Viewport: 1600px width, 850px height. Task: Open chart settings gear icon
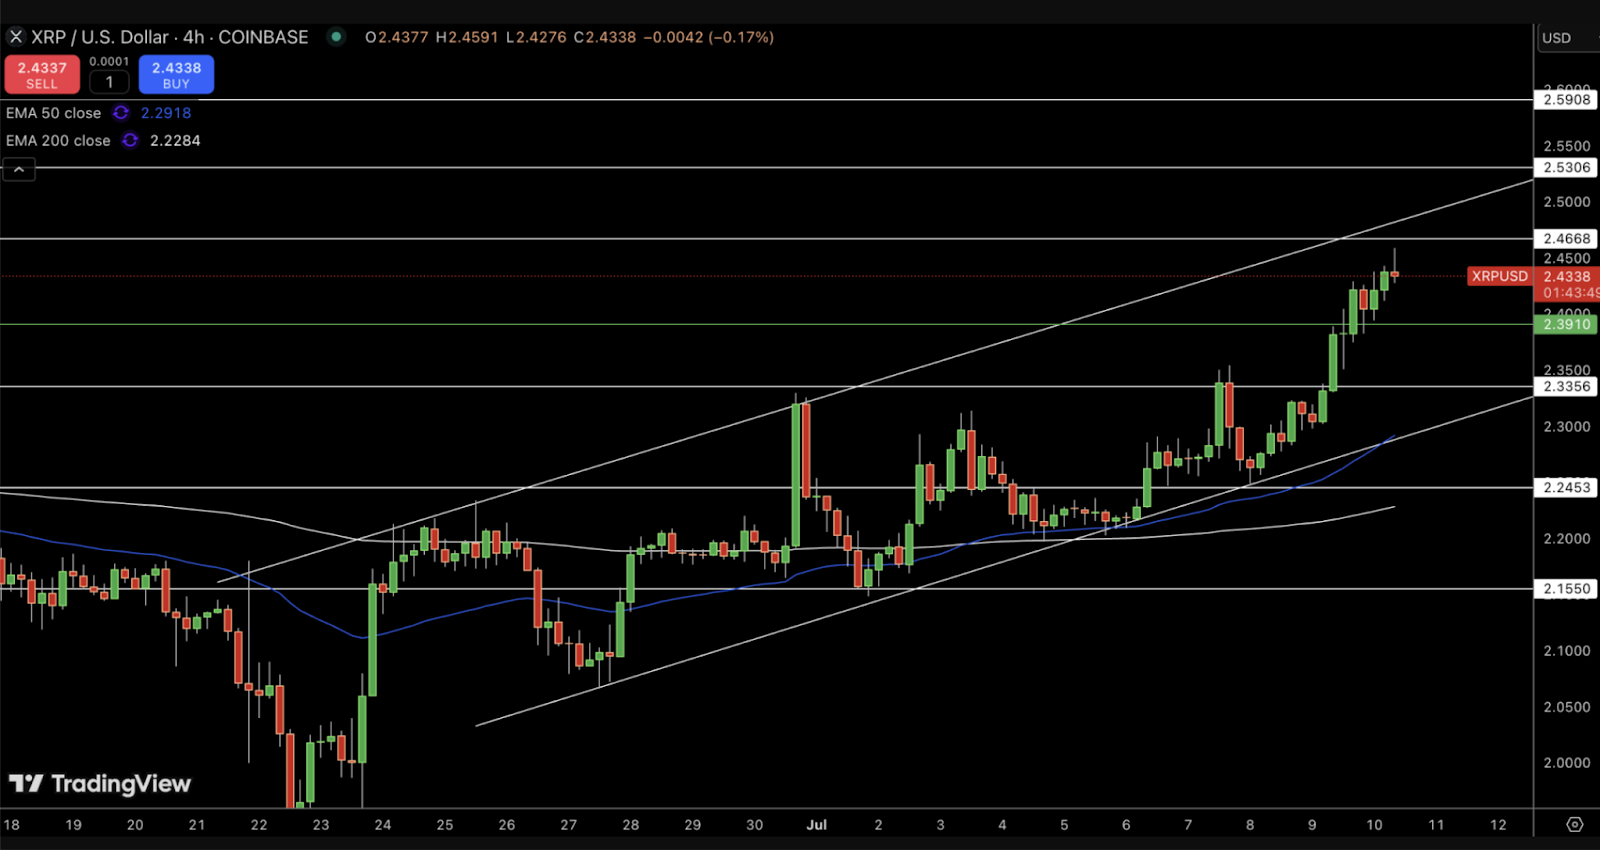coord(1575,825)
